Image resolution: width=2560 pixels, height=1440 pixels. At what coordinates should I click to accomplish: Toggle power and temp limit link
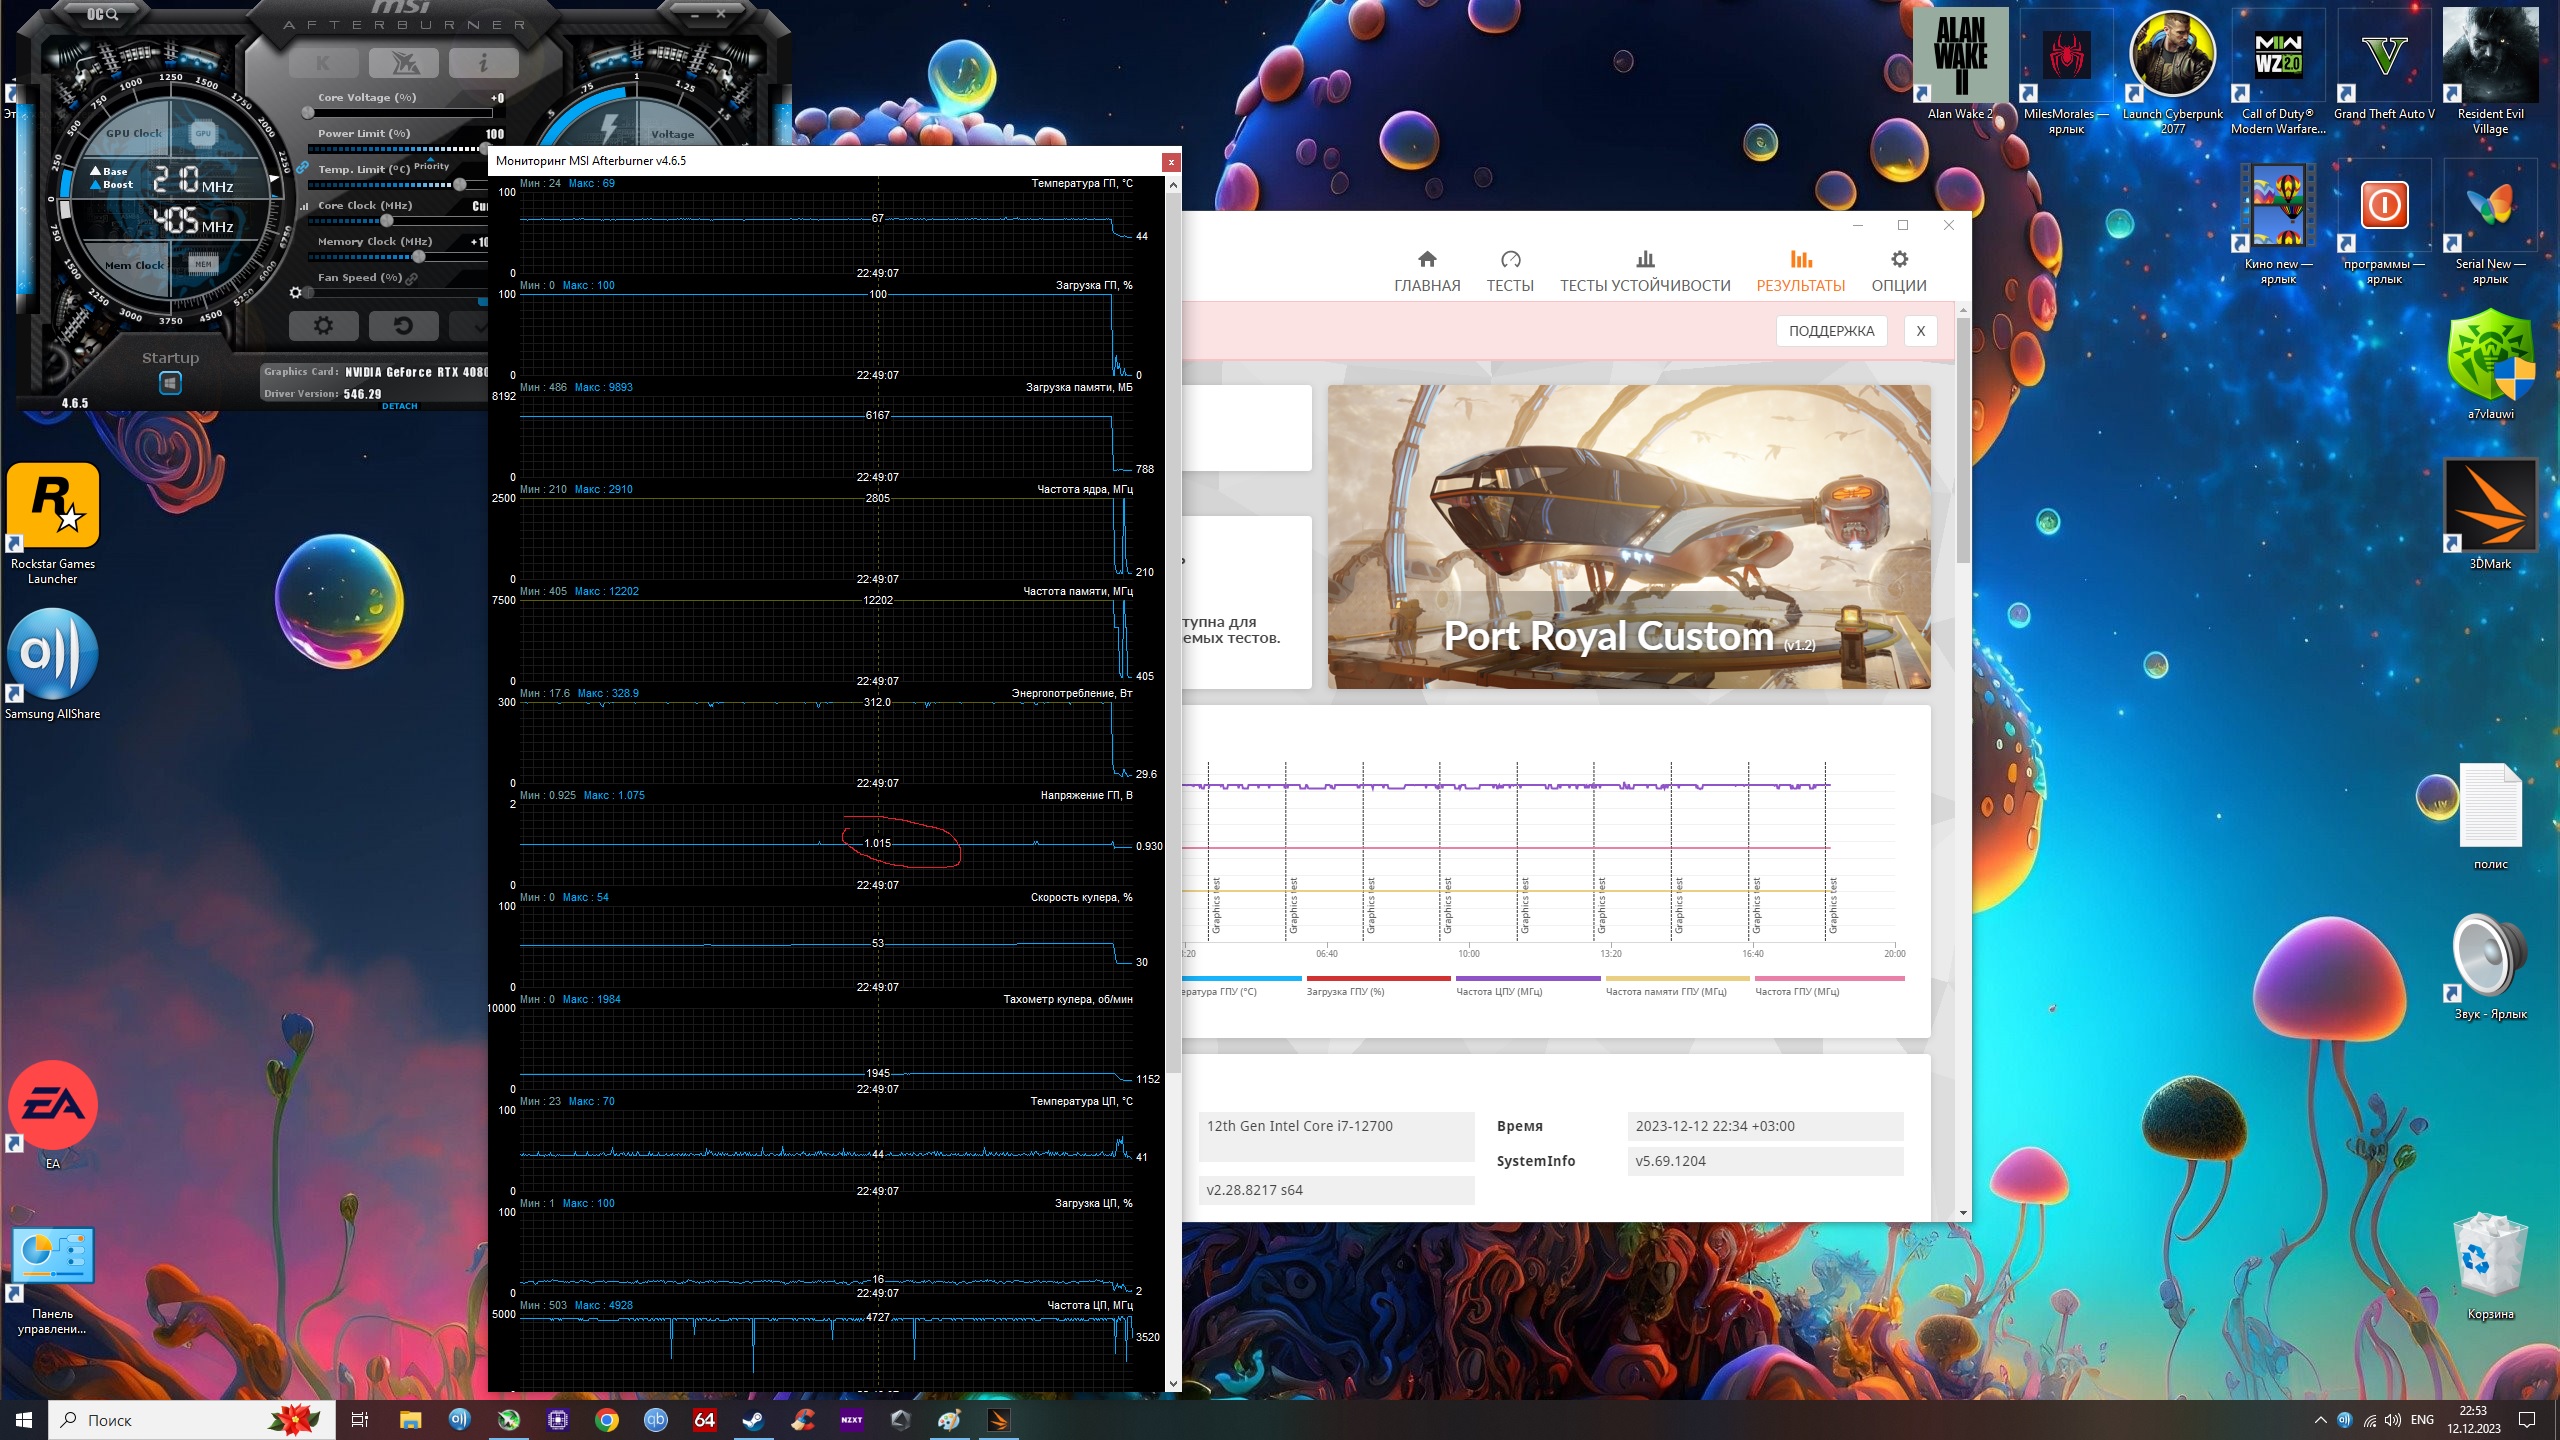pos(302,167)
